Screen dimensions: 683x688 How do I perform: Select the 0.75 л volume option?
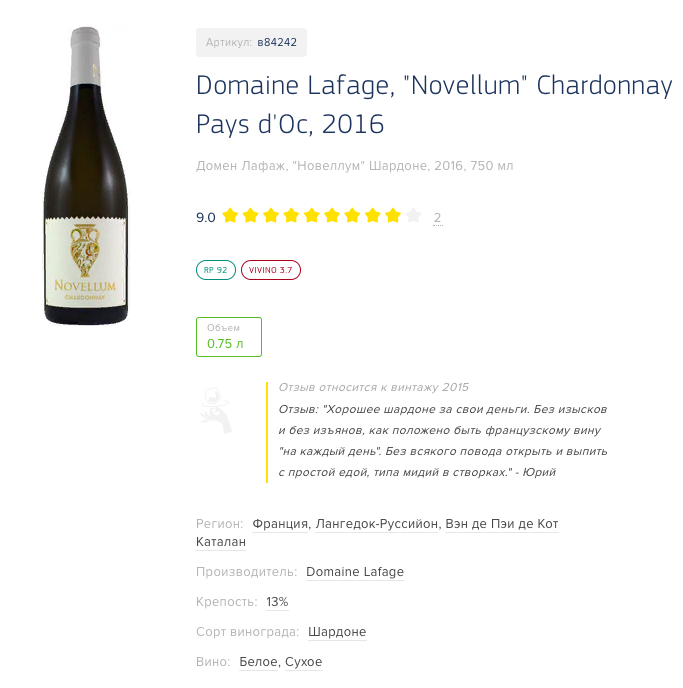229,337
